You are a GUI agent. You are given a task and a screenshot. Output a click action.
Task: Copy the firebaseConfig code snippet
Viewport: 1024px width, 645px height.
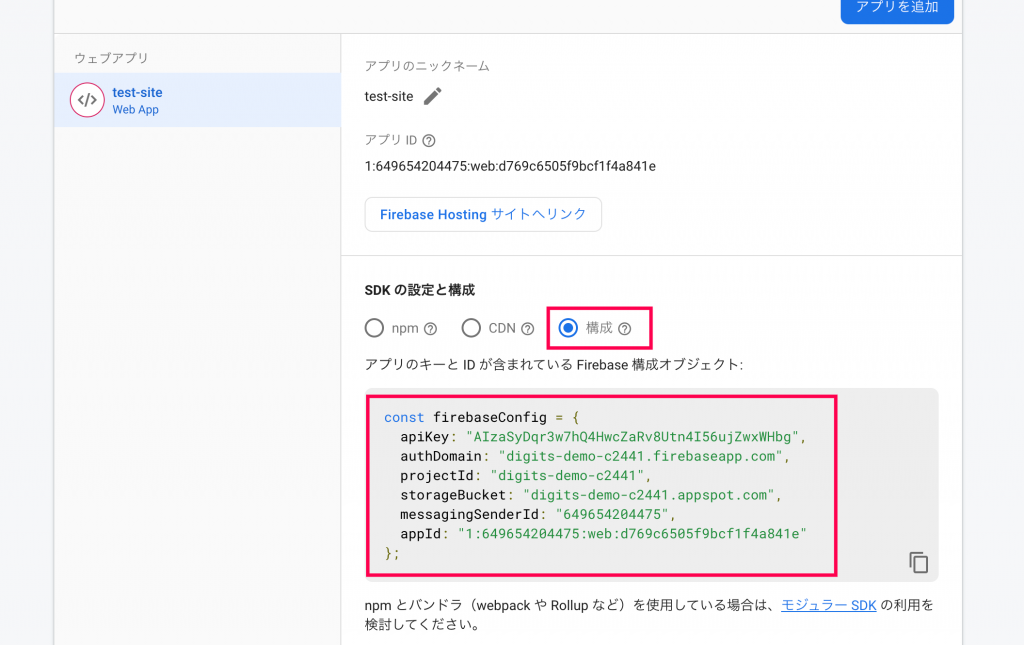(918, 562)
